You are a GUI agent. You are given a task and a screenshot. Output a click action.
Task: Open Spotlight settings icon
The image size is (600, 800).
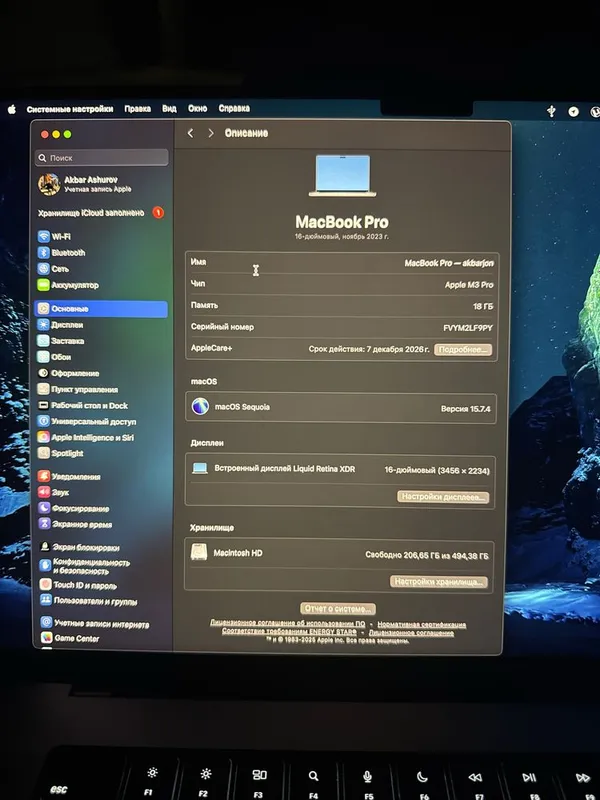coord(43,453)
